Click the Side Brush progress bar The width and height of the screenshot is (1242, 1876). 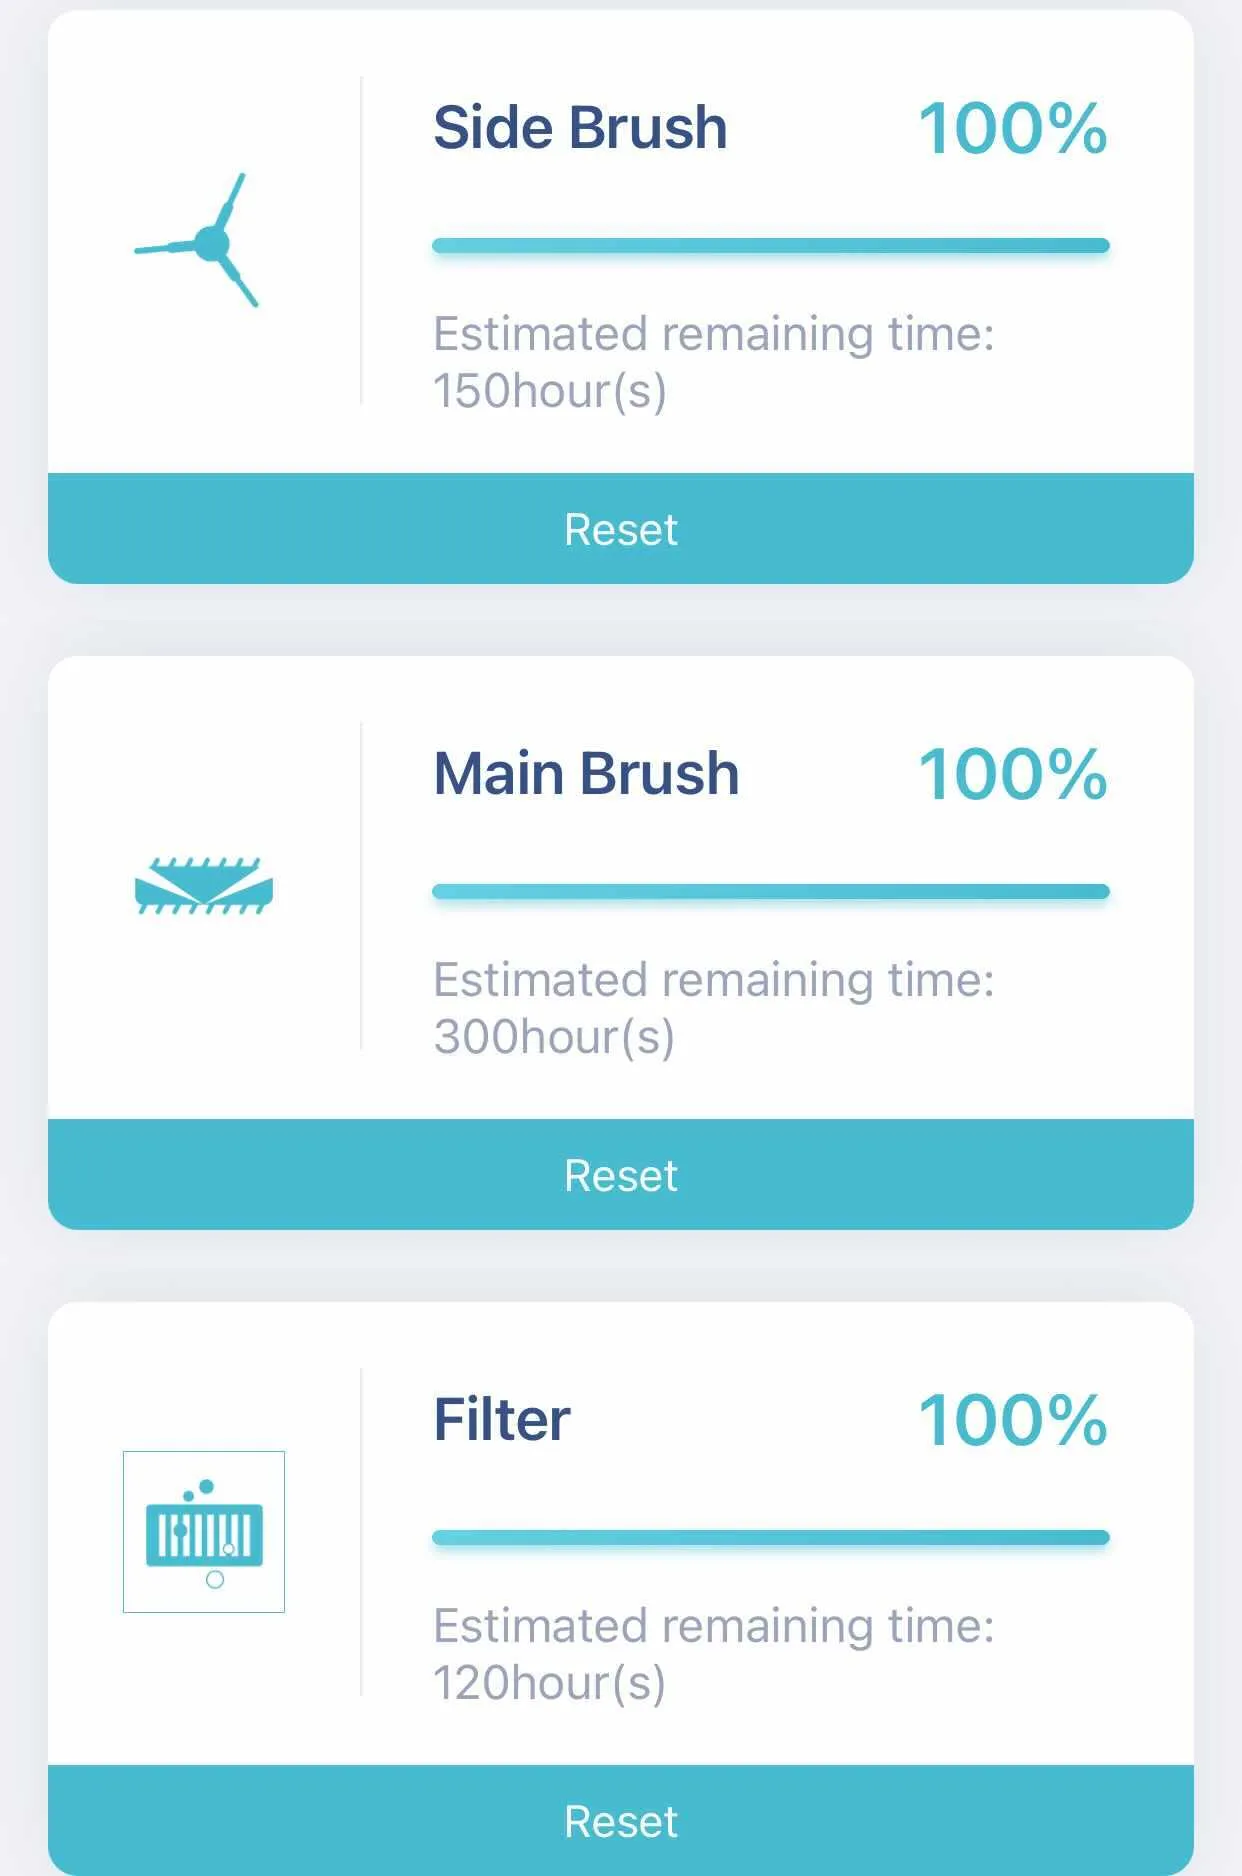tap(770, 246)
